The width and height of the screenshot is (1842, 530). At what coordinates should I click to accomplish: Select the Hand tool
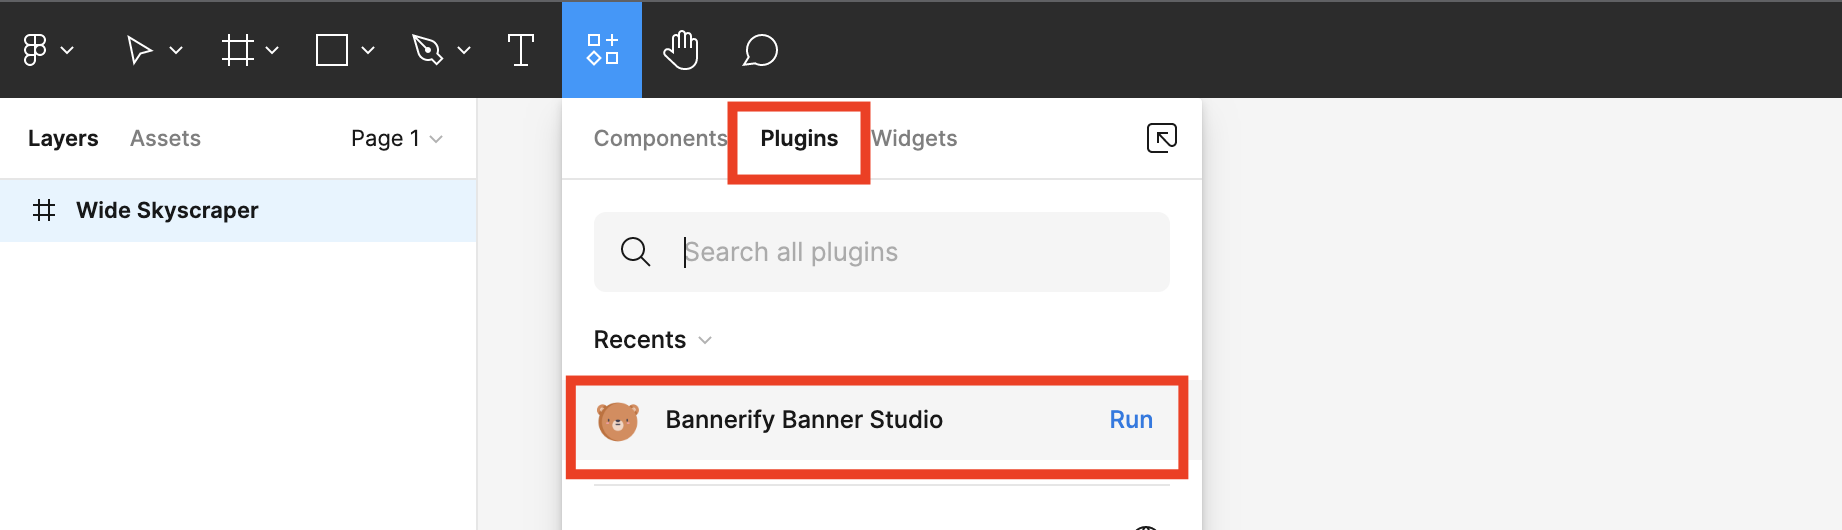(681, 50)
